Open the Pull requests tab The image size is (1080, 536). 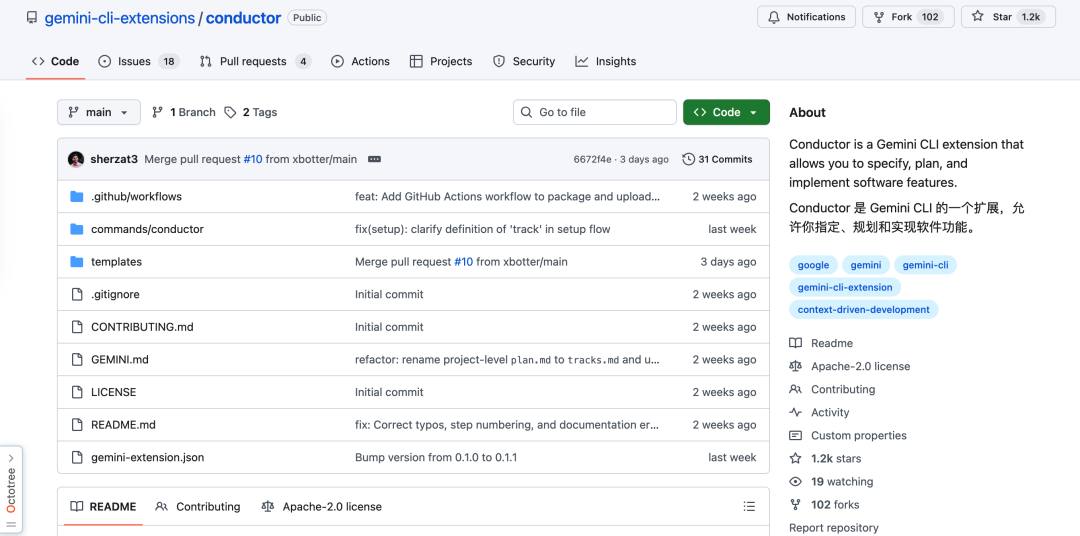[x=254, y=62]
